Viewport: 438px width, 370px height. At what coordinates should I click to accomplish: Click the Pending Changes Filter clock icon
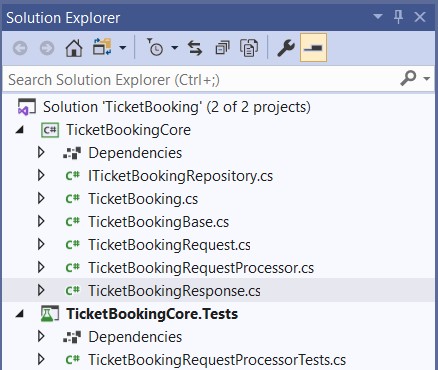(155, 47)
